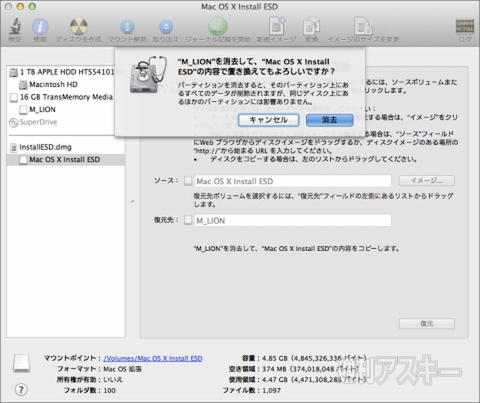This screenshot has height=403, width=480.
Task: Click the Unmount (マウント解除) toolbar icon
Action: pos(127,27)
